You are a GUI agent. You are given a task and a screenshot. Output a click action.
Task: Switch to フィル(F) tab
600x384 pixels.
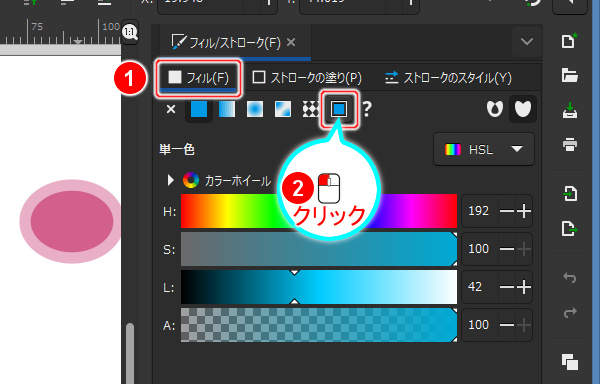tap(198, 78)
